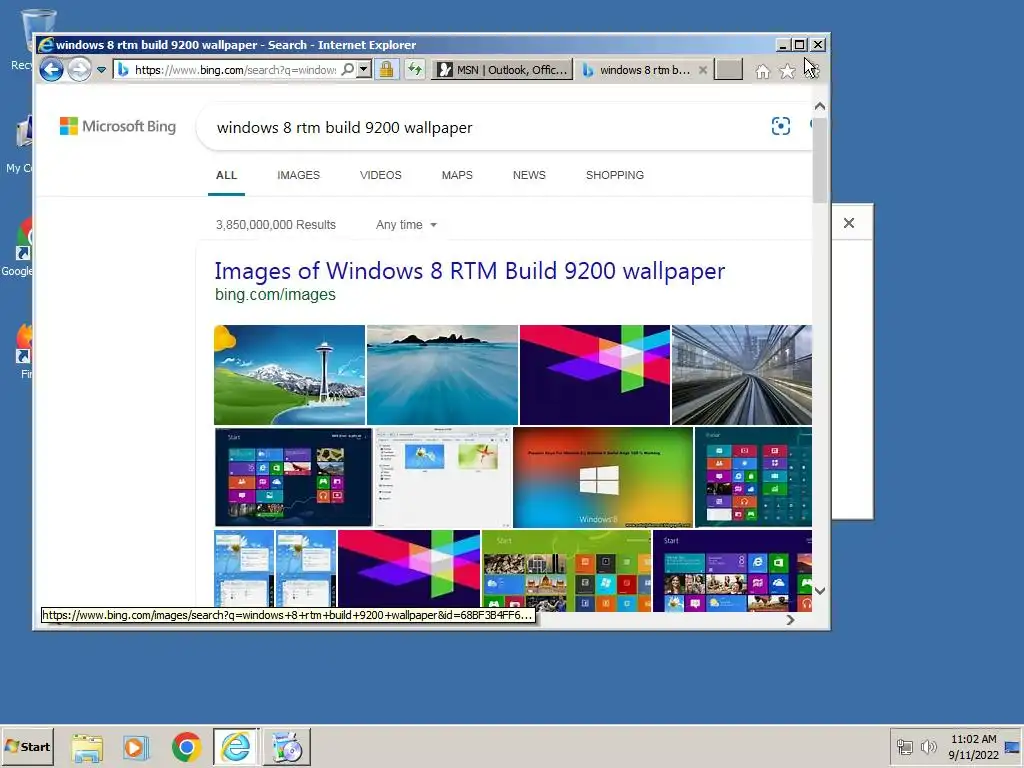
Task: Launch Windows Media Player from taskbar
Action: click(136, 747)
